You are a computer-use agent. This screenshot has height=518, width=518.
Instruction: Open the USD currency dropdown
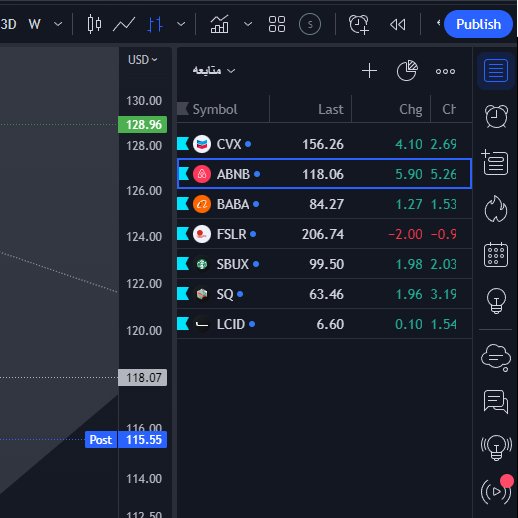(143, 60)
